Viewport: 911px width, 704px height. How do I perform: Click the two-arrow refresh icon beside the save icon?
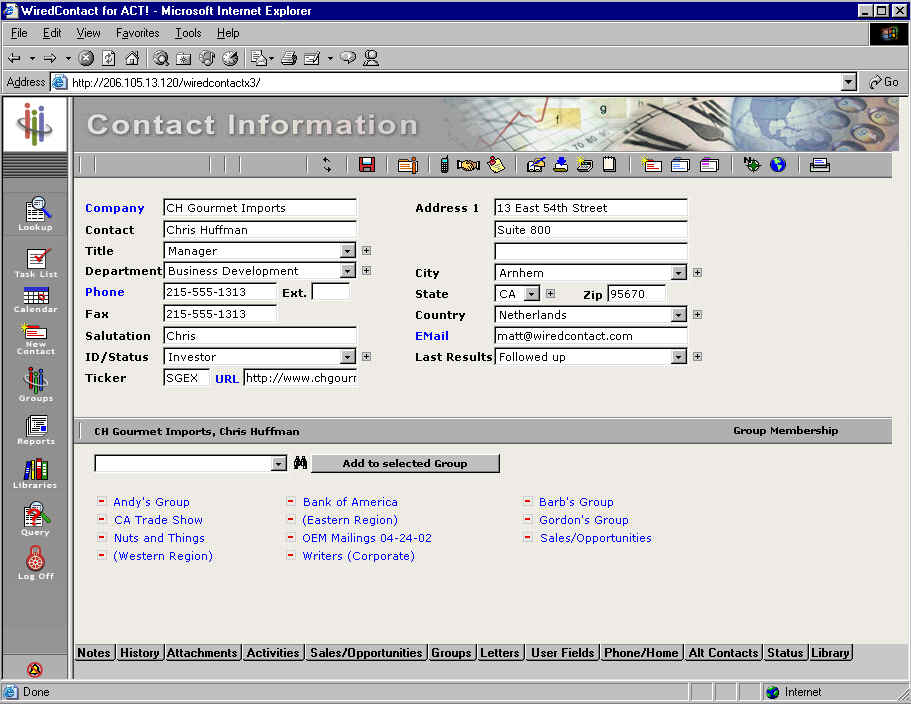(x=328, y=165)
